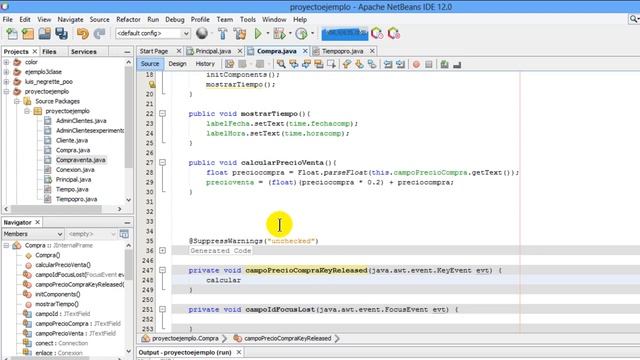Screen dimensions: 640x360
Task: Click the Clean and Build icon
Action: coord(240,33)
